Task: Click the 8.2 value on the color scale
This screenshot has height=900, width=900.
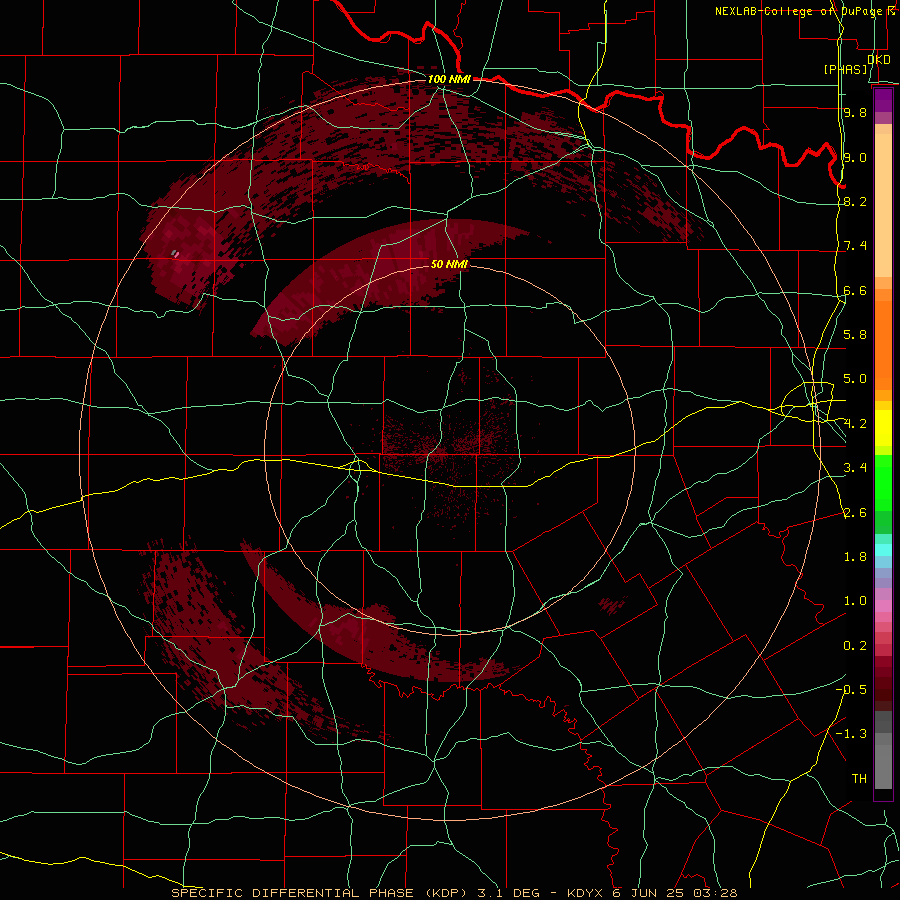Action: coord(855,201)
